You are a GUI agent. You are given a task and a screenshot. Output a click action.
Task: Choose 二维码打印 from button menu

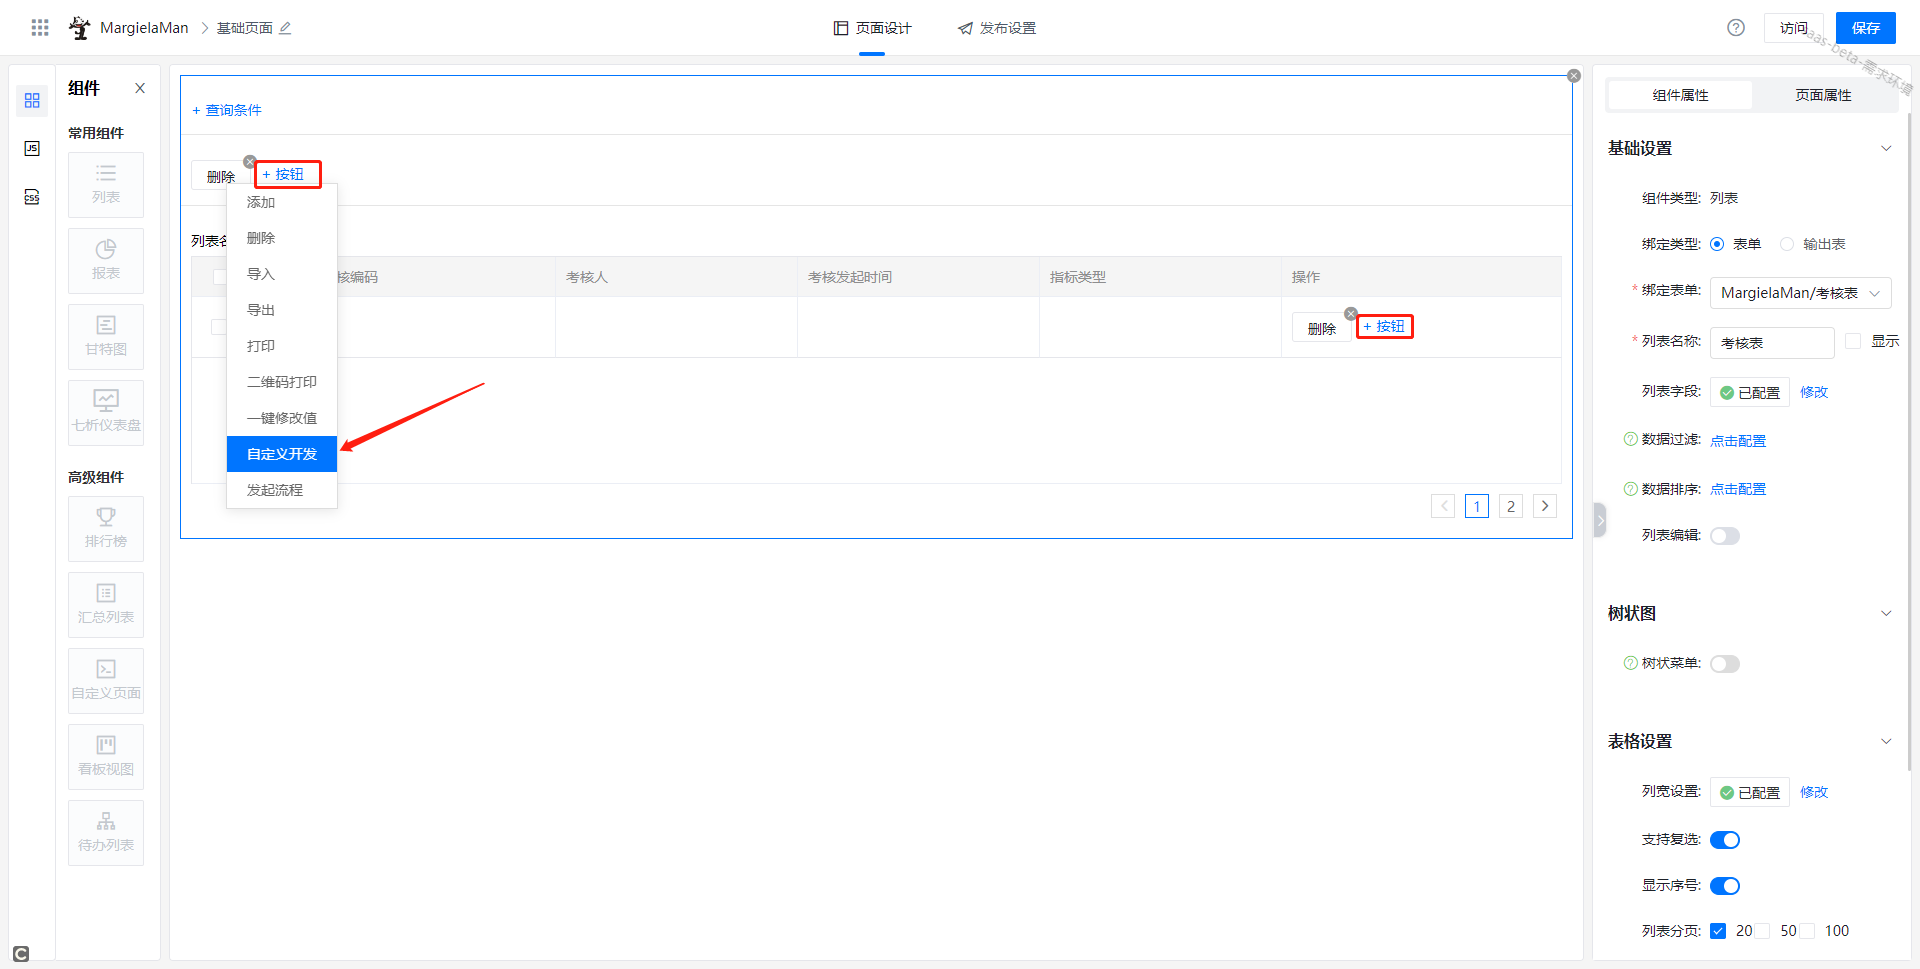282,382
